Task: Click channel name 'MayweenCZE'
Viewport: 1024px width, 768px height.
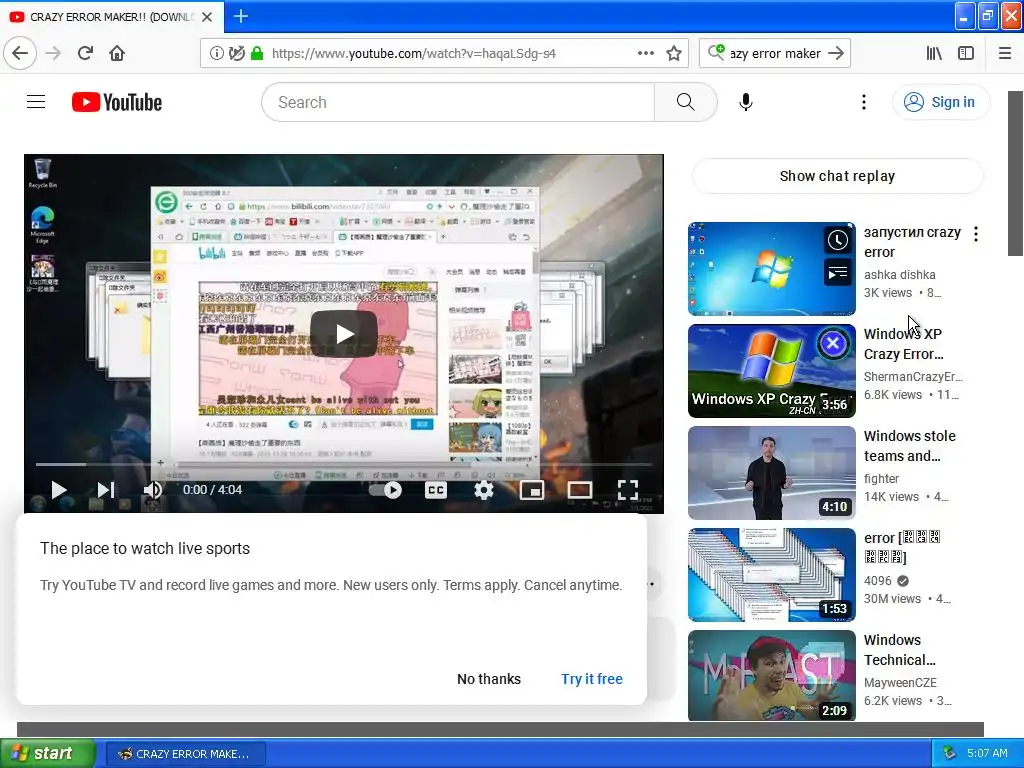Action: click(x=900, y=682)
